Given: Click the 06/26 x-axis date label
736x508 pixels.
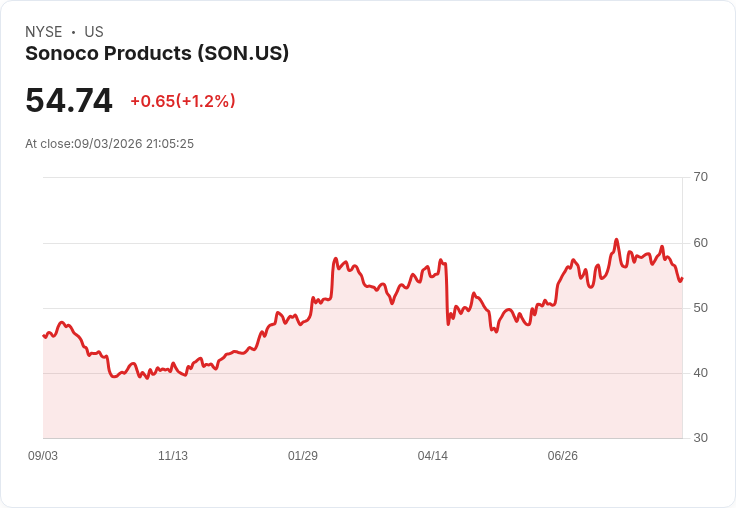Looking at the screenshot, I should click(563, 456).
